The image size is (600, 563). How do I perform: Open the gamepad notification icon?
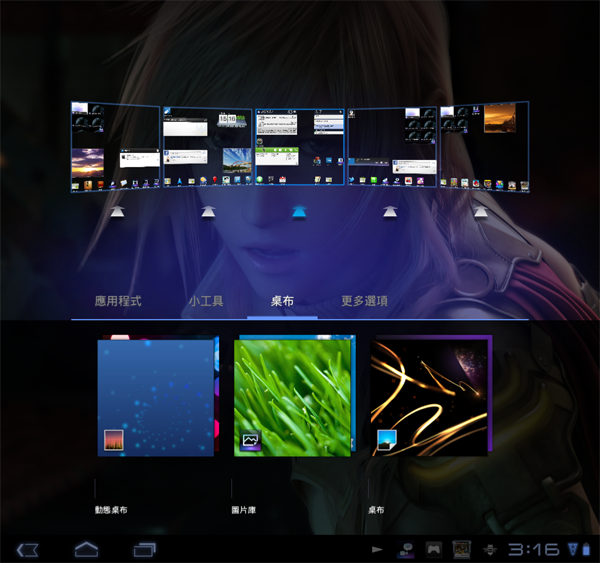point(433,550)
